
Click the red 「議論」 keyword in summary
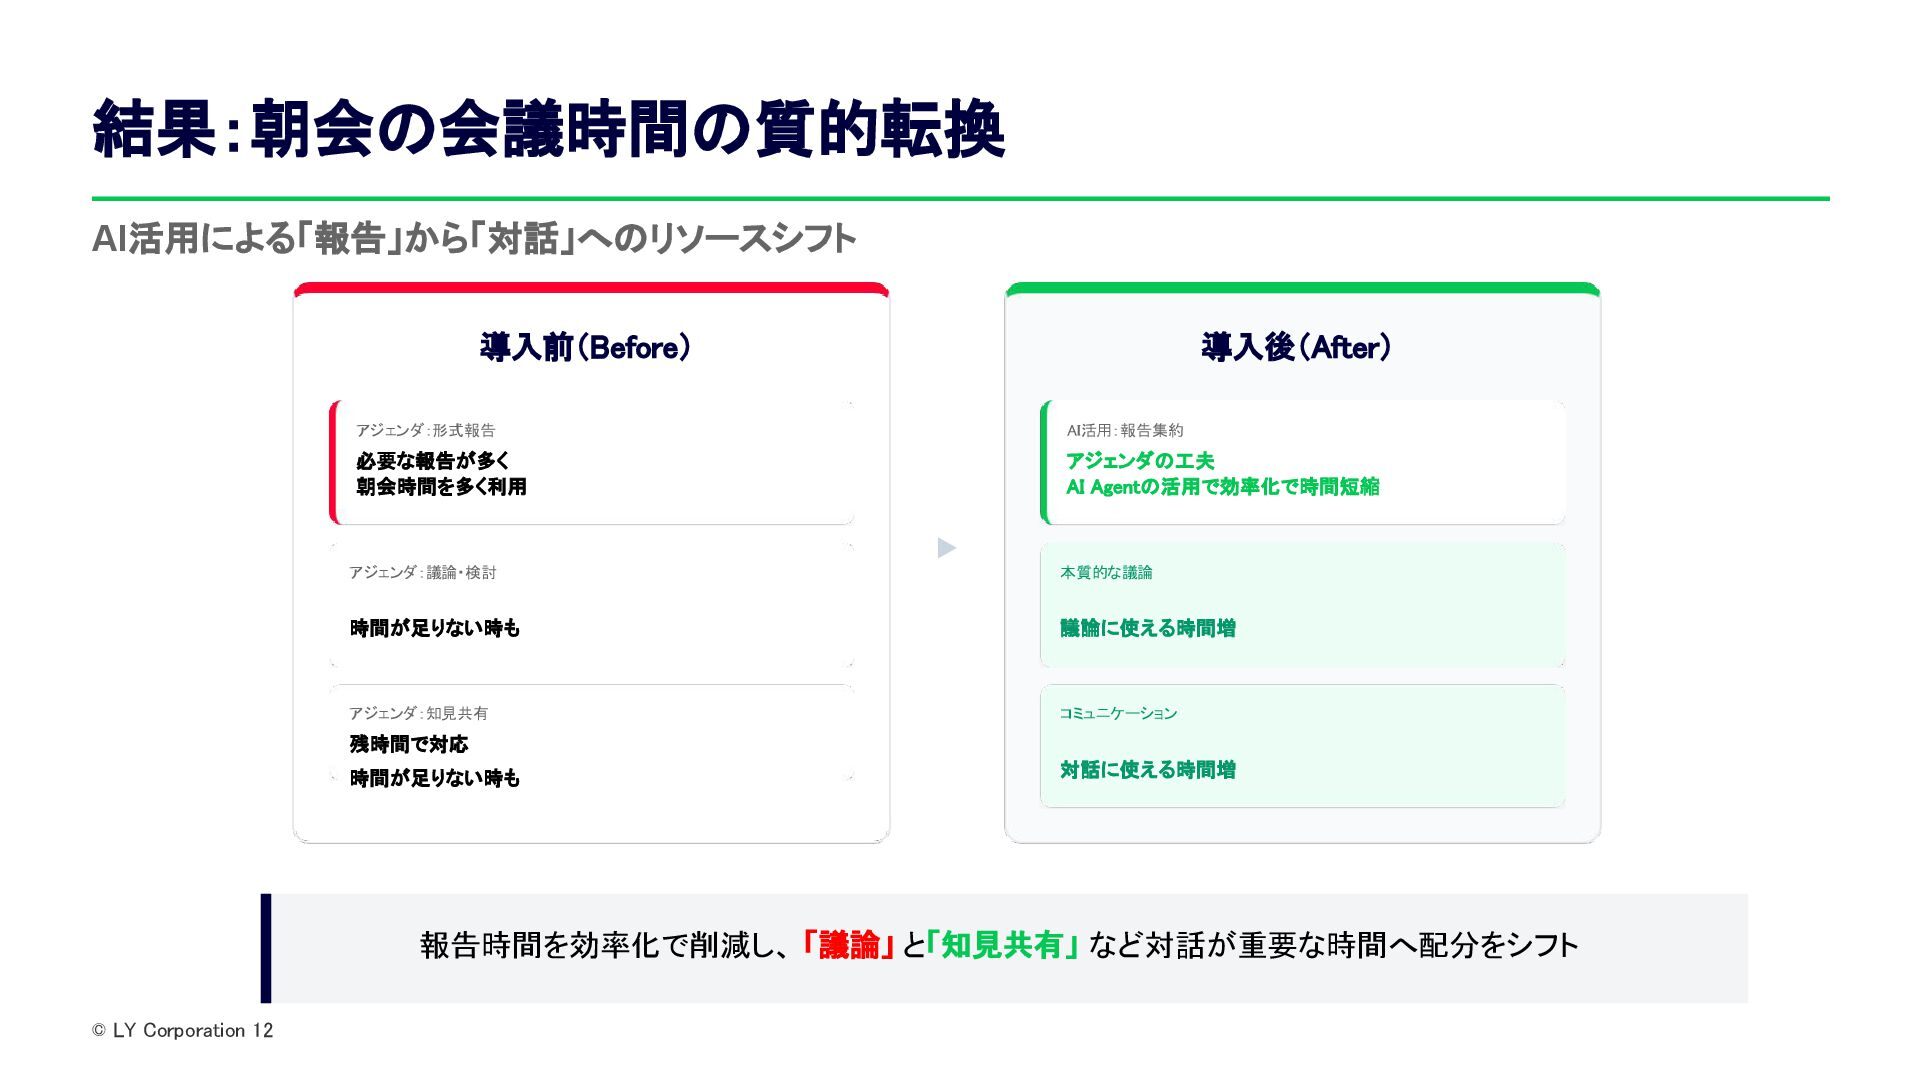pyautogui.click(x=848, y=945)
